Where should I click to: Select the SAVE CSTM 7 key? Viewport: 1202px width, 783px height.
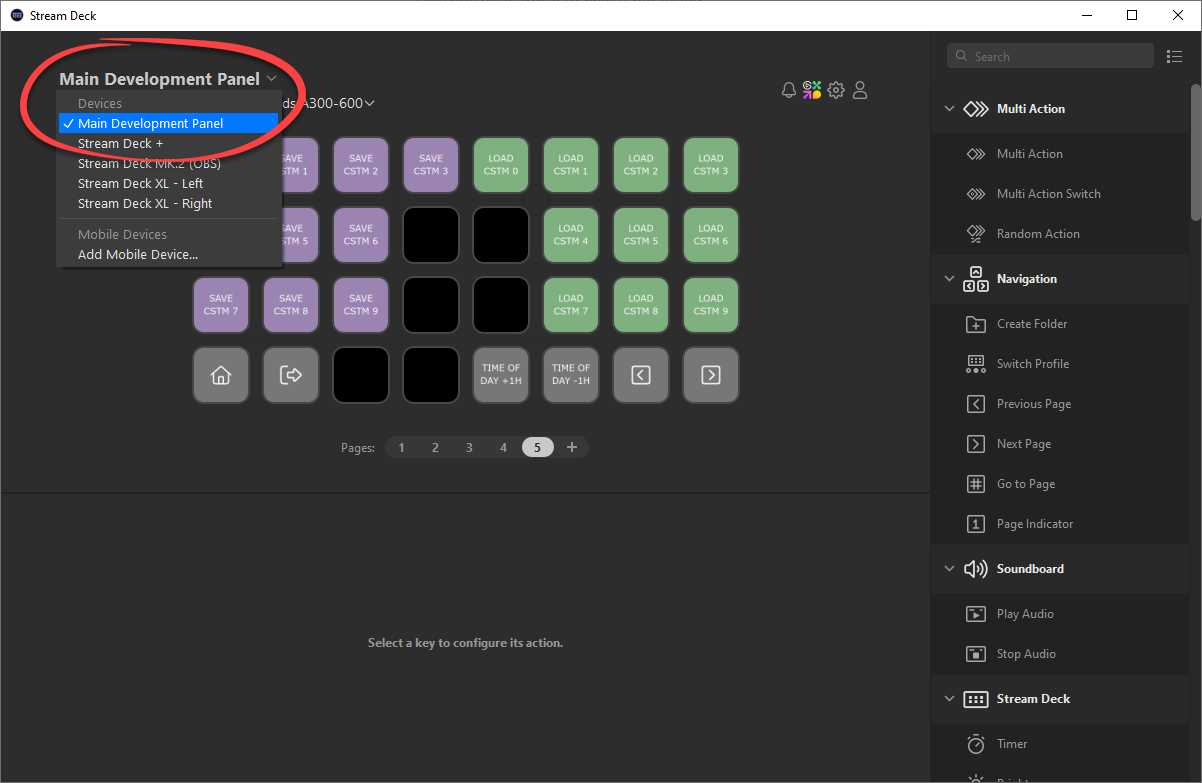tap(221, 305)
